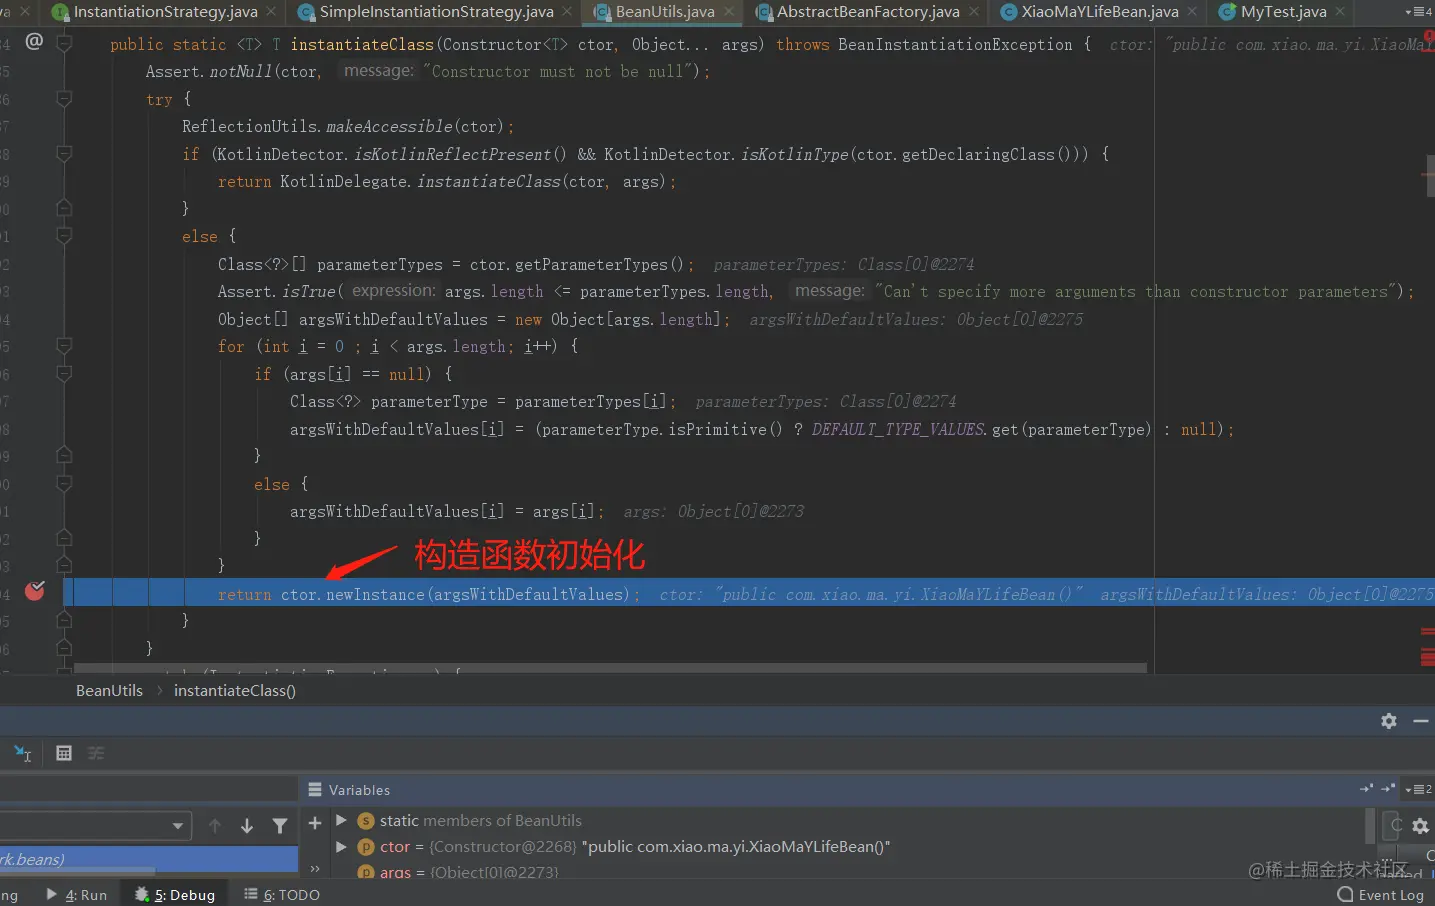Click the editor horizontal scrollbar

pos(610,667)
